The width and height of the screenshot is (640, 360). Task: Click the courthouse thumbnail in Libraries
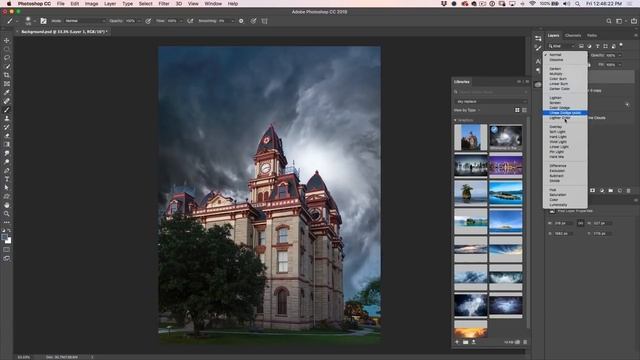tap(471, 138)
